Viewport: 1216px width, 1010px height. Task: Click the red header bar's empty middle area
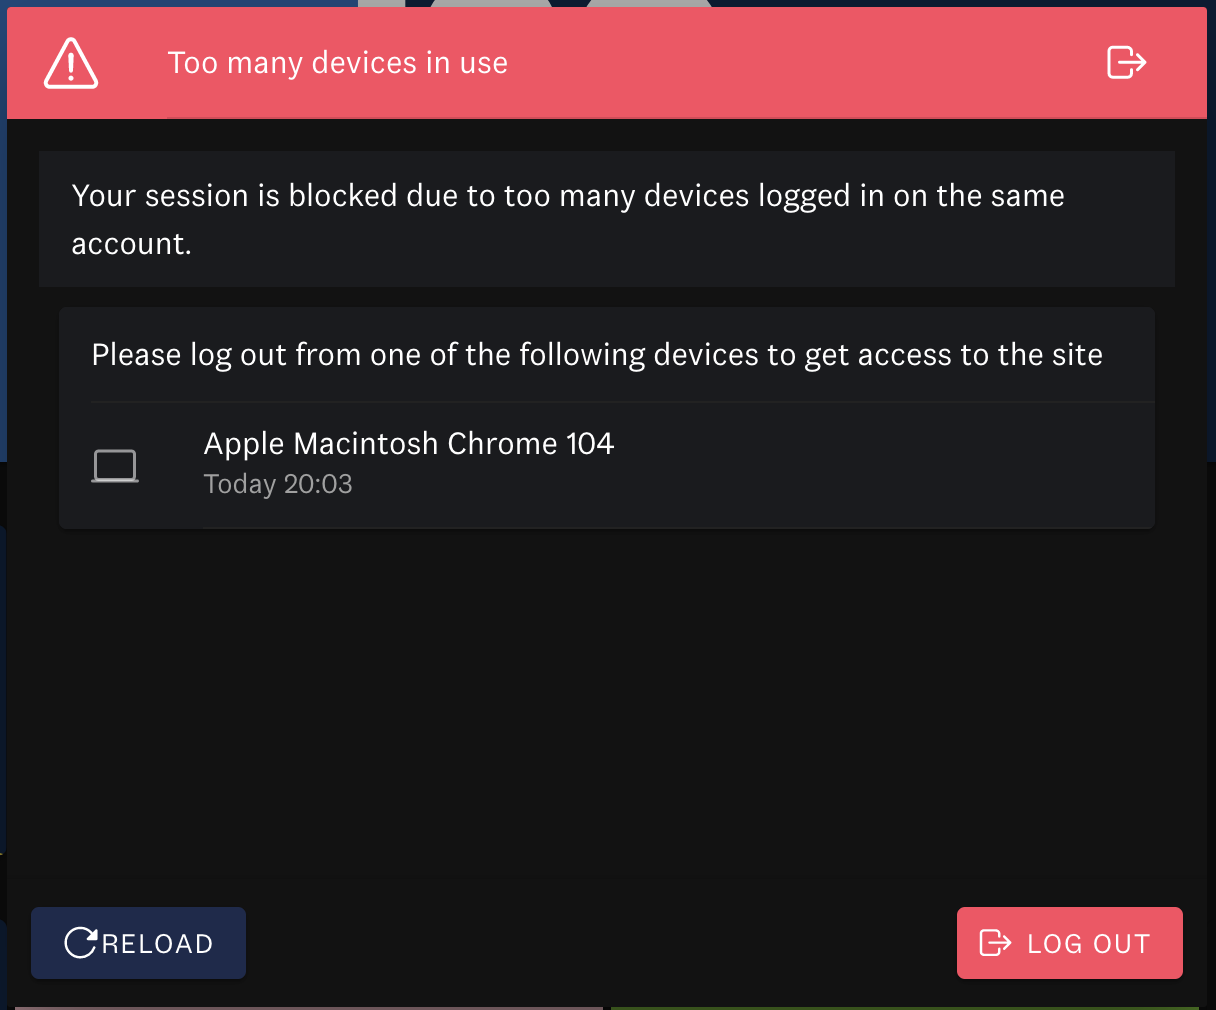coord(800,63)
